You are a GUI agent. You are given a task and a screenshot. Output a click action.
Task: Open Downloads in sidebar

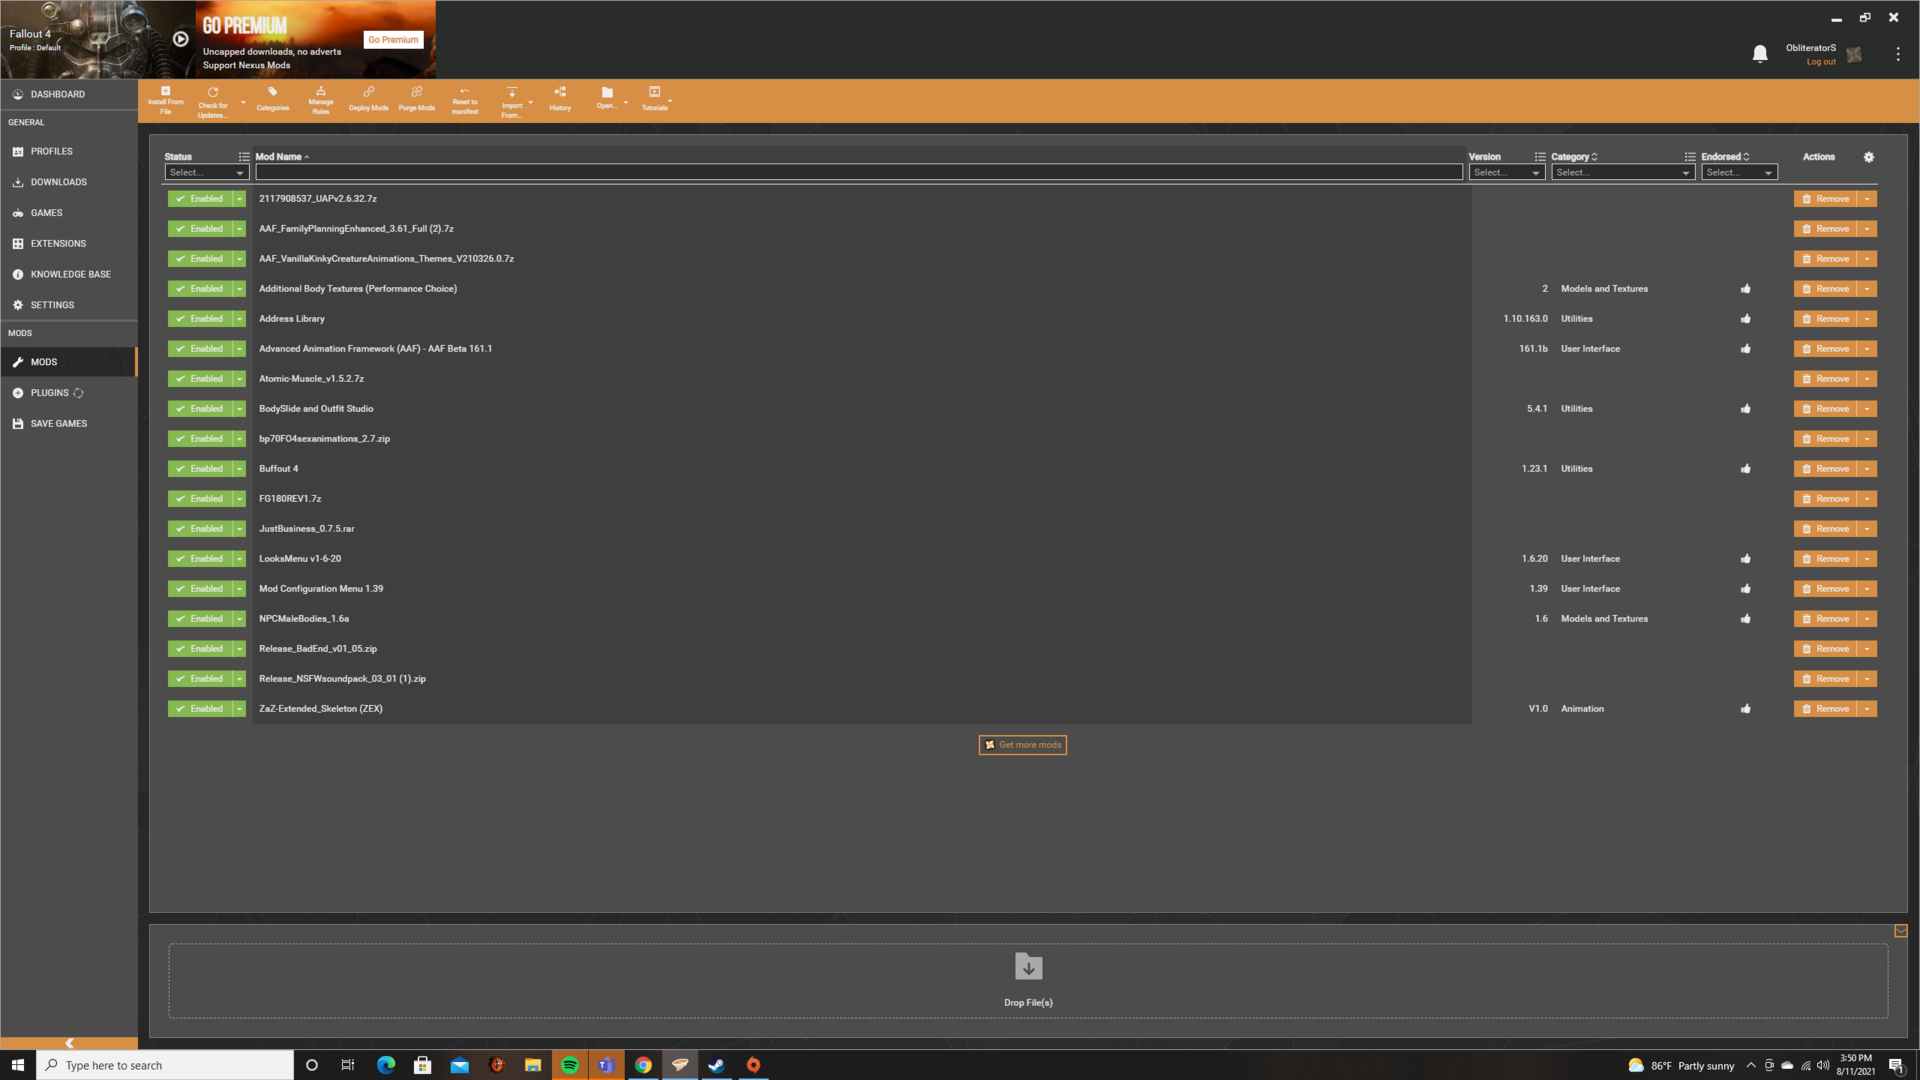69,182
